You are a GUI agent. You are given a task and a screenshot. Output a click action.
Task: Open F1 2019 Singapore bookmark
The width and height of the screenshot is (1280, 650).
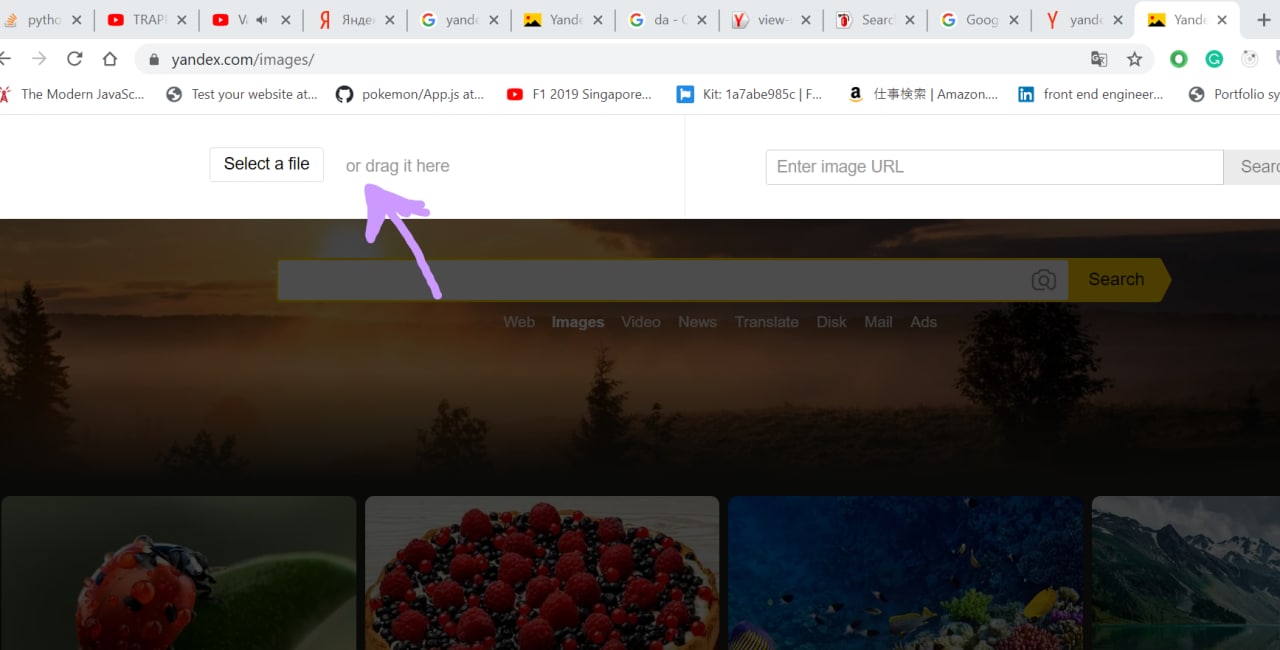(579, 94)
